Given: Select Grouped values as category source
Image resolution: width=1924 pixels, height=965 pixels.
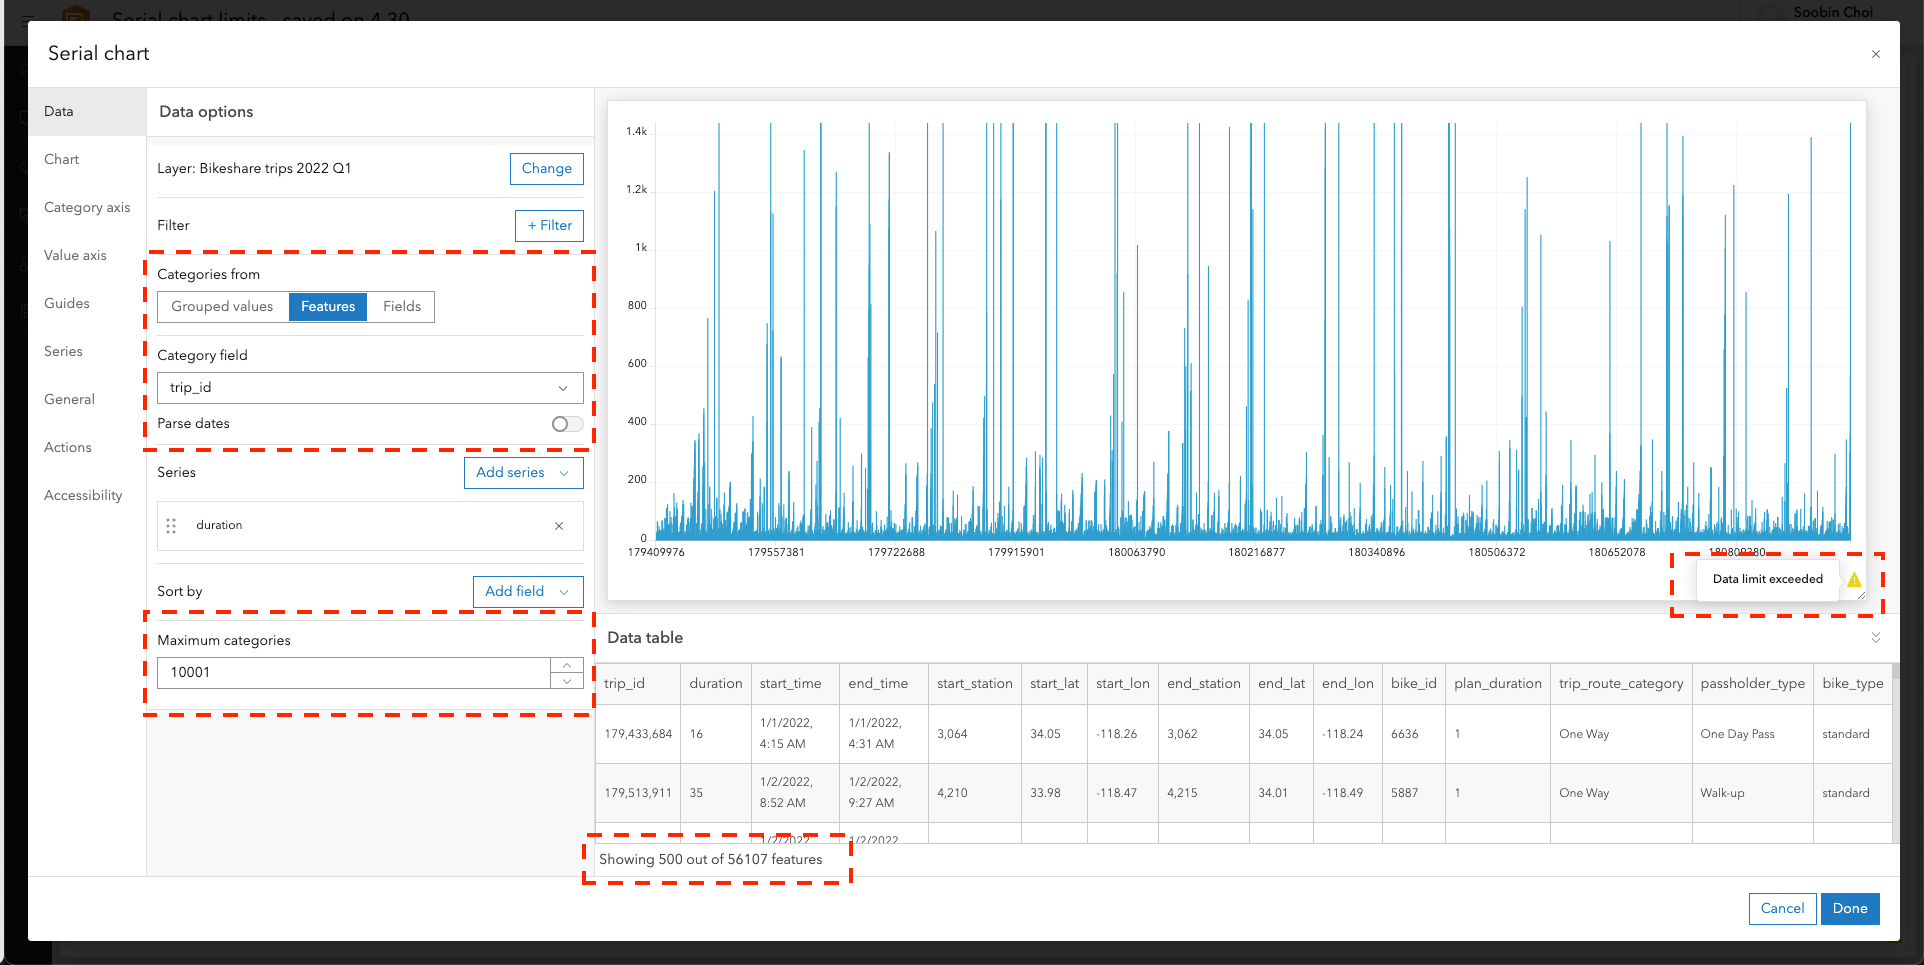Looking at the screenshot, I should [222, 306].
